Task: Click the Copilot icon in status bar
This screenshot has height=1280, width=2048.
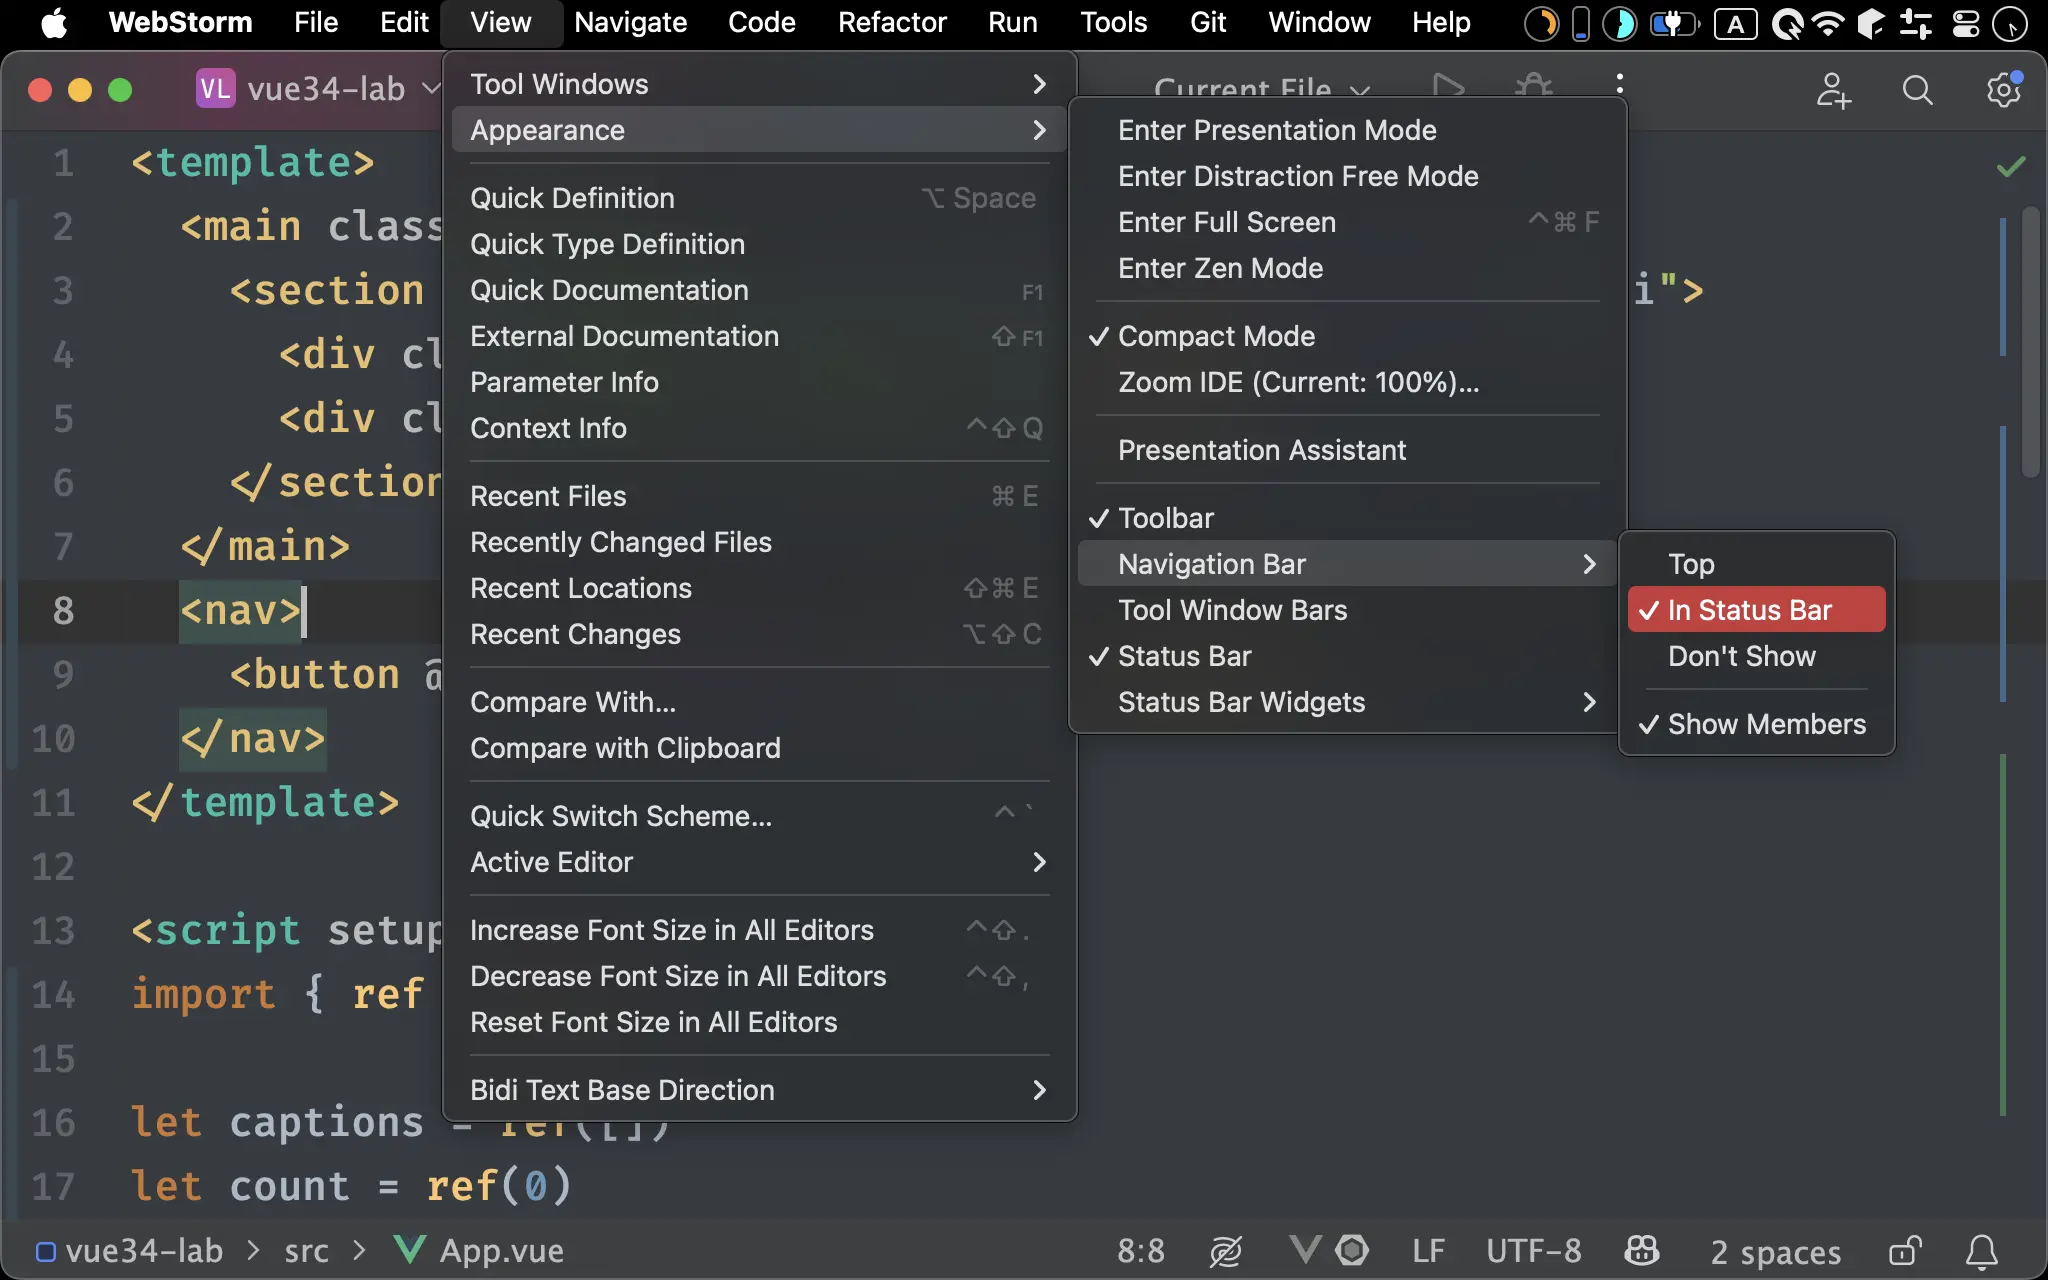Action: tap(1641, 1250)
